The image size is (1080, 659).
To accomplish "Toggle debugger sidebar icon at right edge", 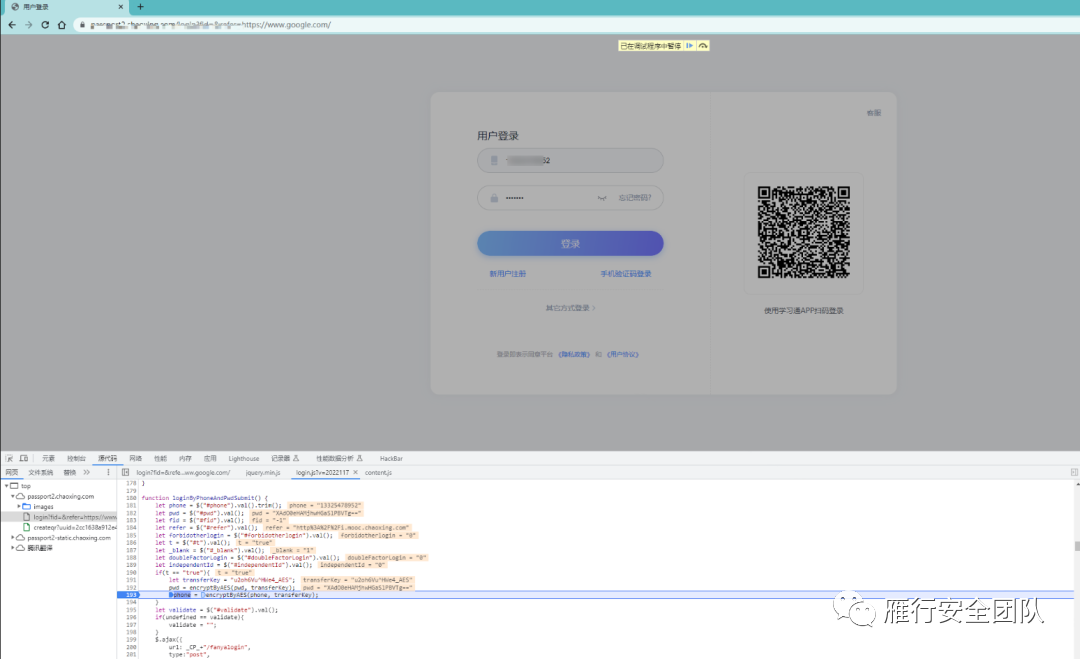I will tap(1074, 472).
